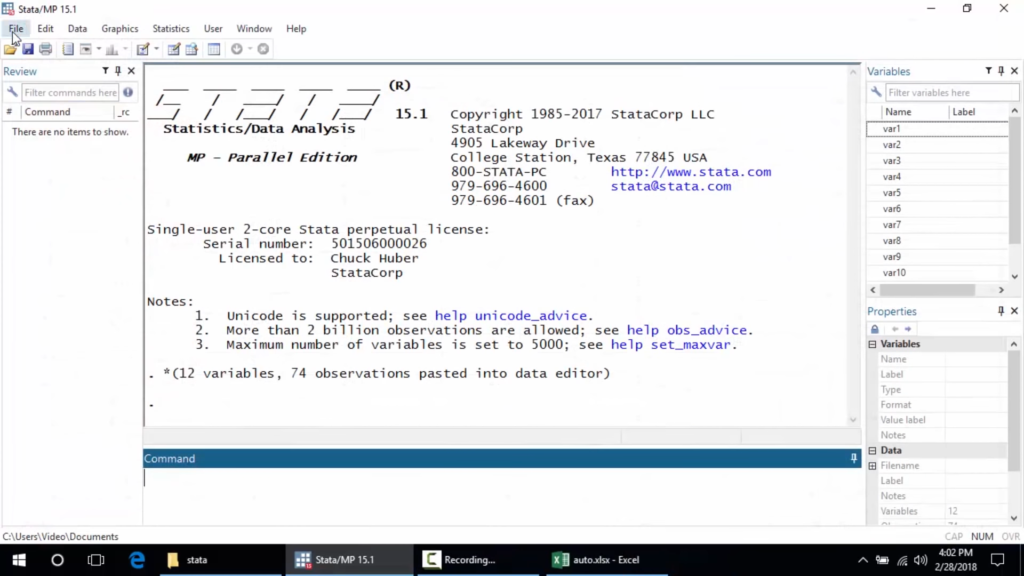Open the Help menu

296,29
